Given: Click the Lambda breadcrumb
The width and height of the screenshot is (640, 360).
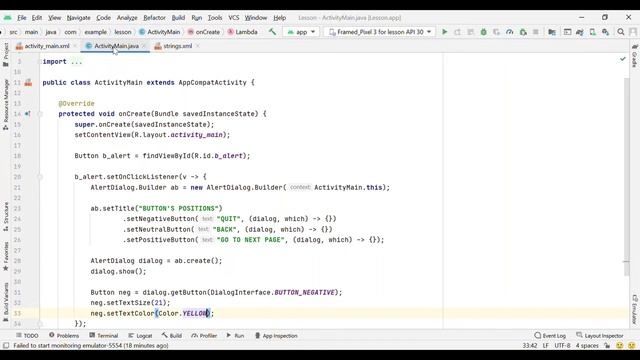Looking at the screenshot, I should pyautogui.click(x=242, y=32).
